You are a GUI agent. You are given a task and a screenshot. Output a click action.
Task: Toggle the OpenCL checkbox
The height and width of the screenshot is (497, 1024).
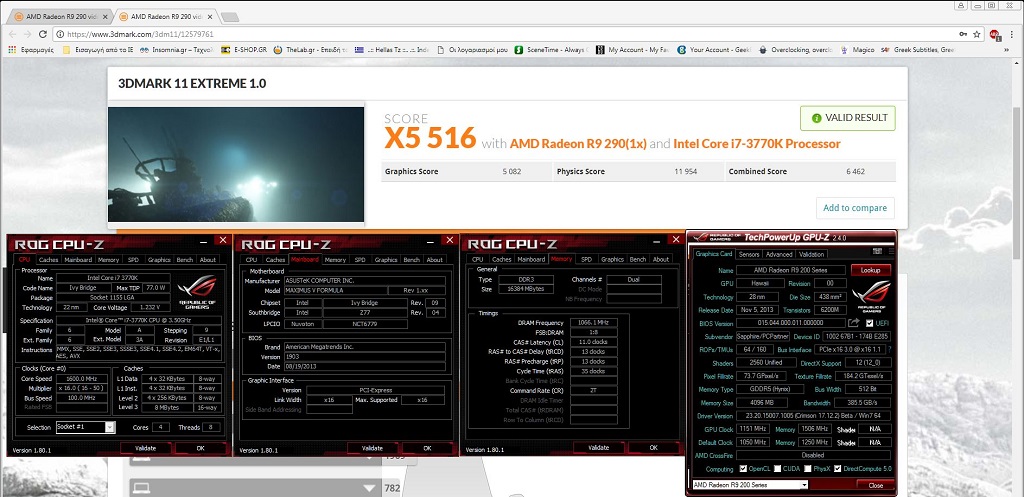[x=743, y=469]
